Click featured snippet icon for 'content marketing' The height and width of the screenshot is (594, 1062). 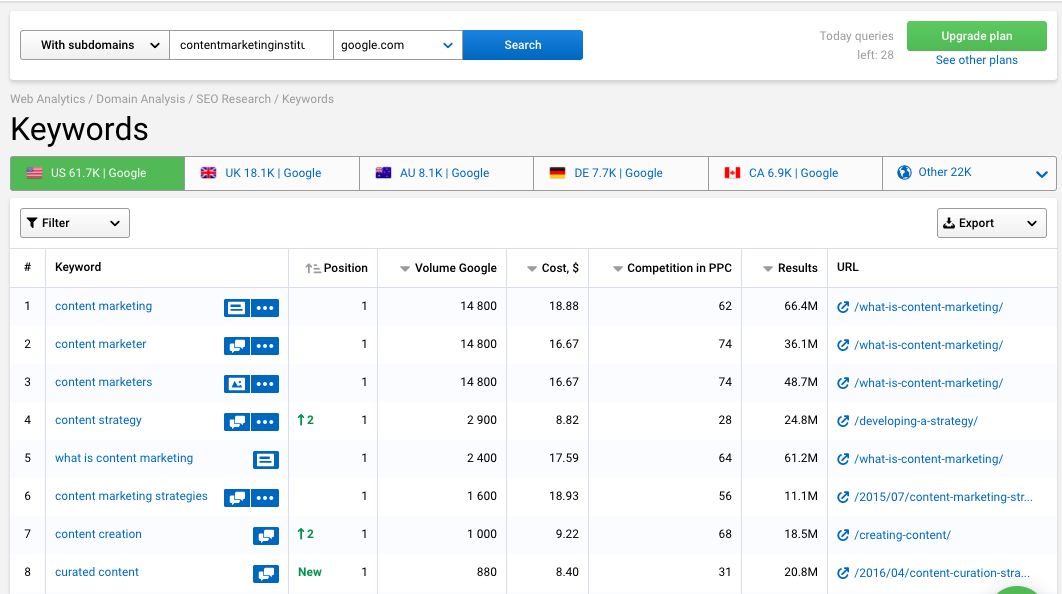click(x=236, y=308)
